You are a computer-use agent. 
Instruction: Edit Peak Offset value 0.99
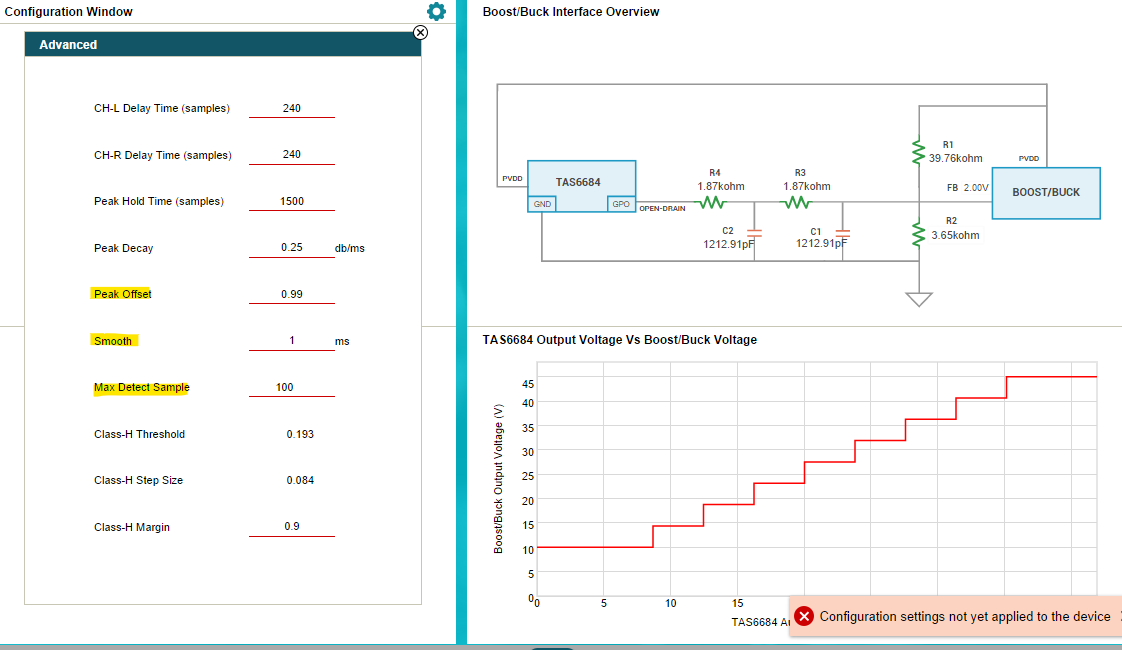click(292, 294)
